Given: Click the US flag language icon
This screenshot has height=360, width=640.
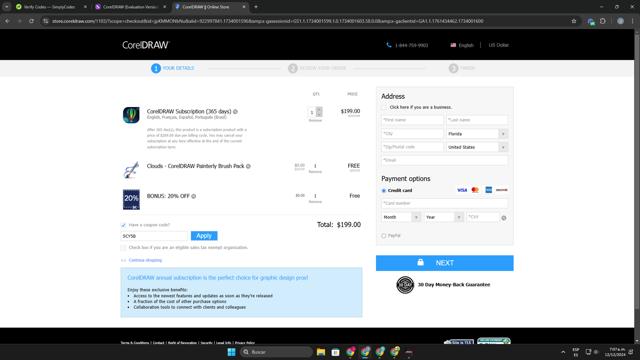Looking at the screenshot, I should (x=453, y=45).
